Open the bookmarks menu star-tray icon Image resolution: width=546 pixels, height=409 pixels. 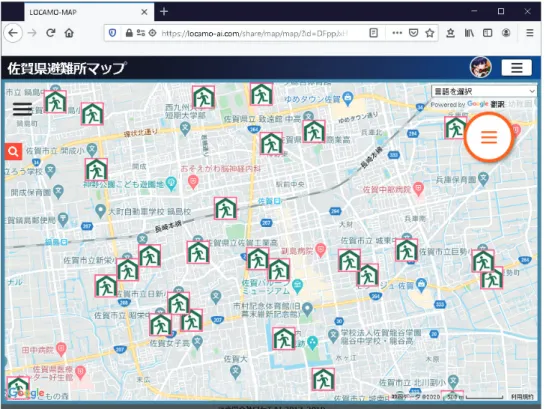click(450, 33)
